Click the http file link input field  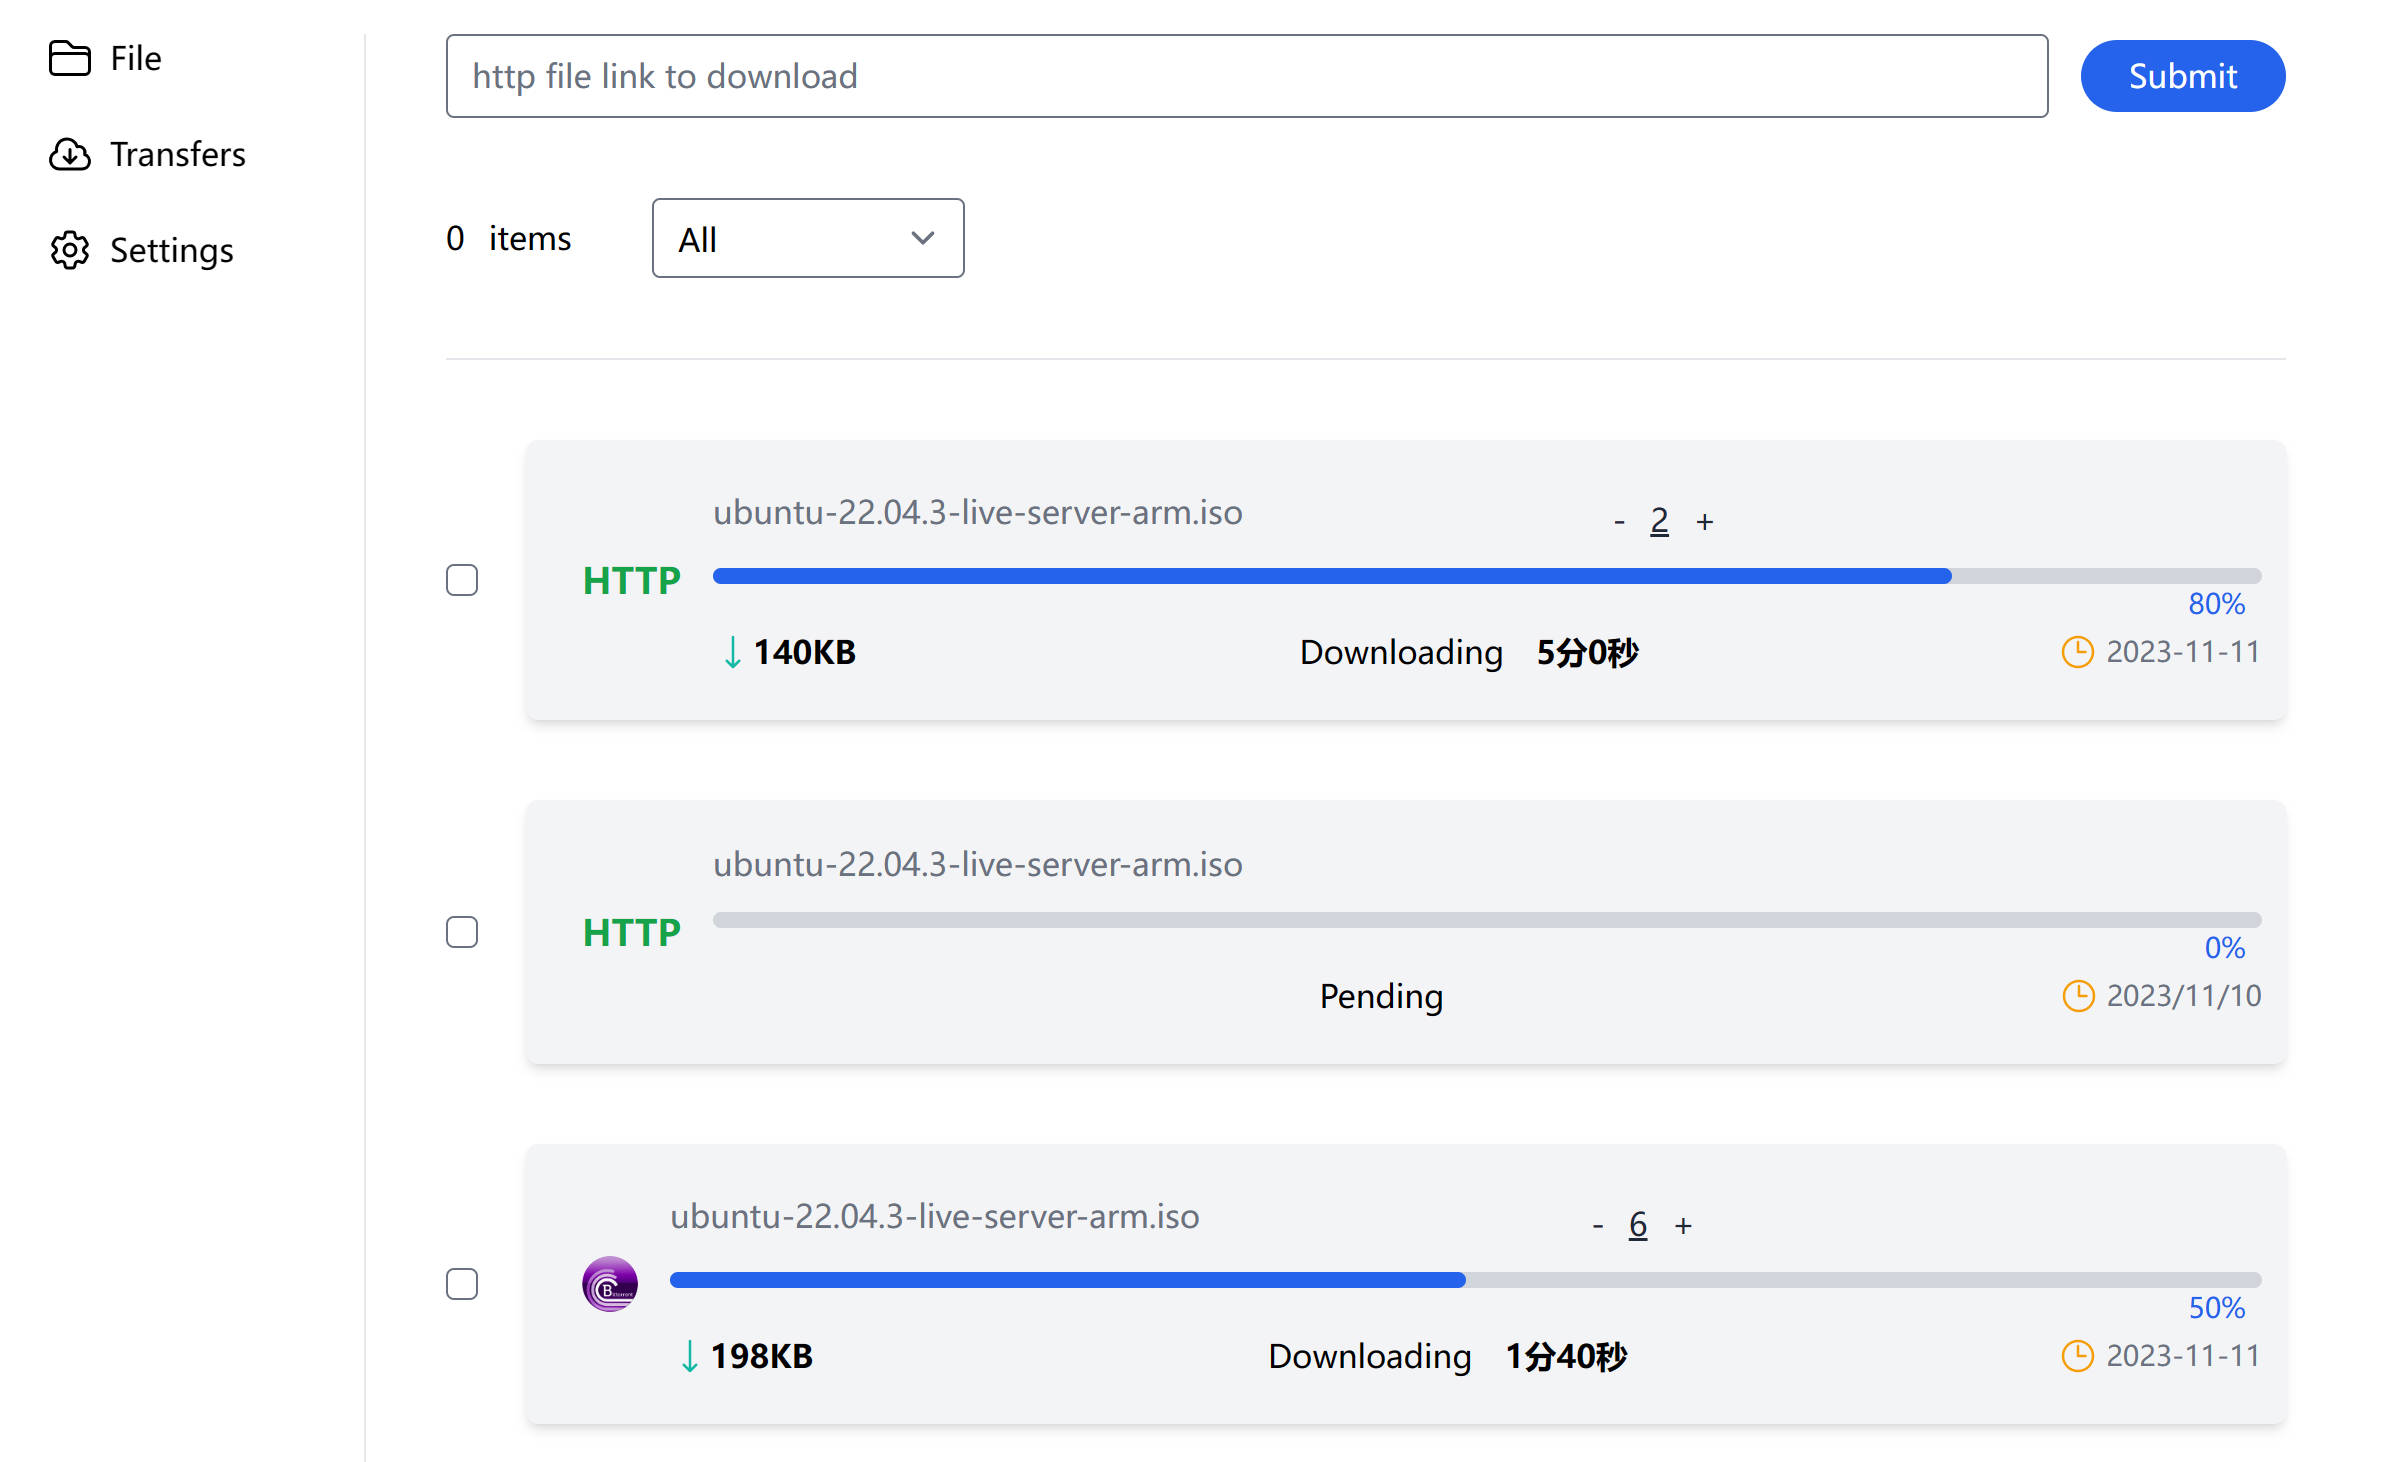pyautogui.click(x=1245, y=74)
